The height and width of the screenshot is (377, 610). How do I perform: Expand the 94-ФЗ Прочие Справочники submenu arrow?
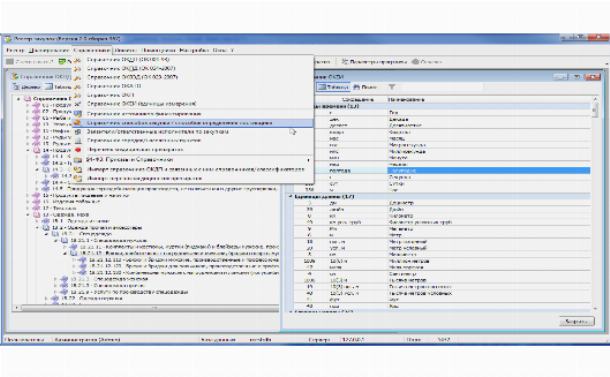(309, 160)
